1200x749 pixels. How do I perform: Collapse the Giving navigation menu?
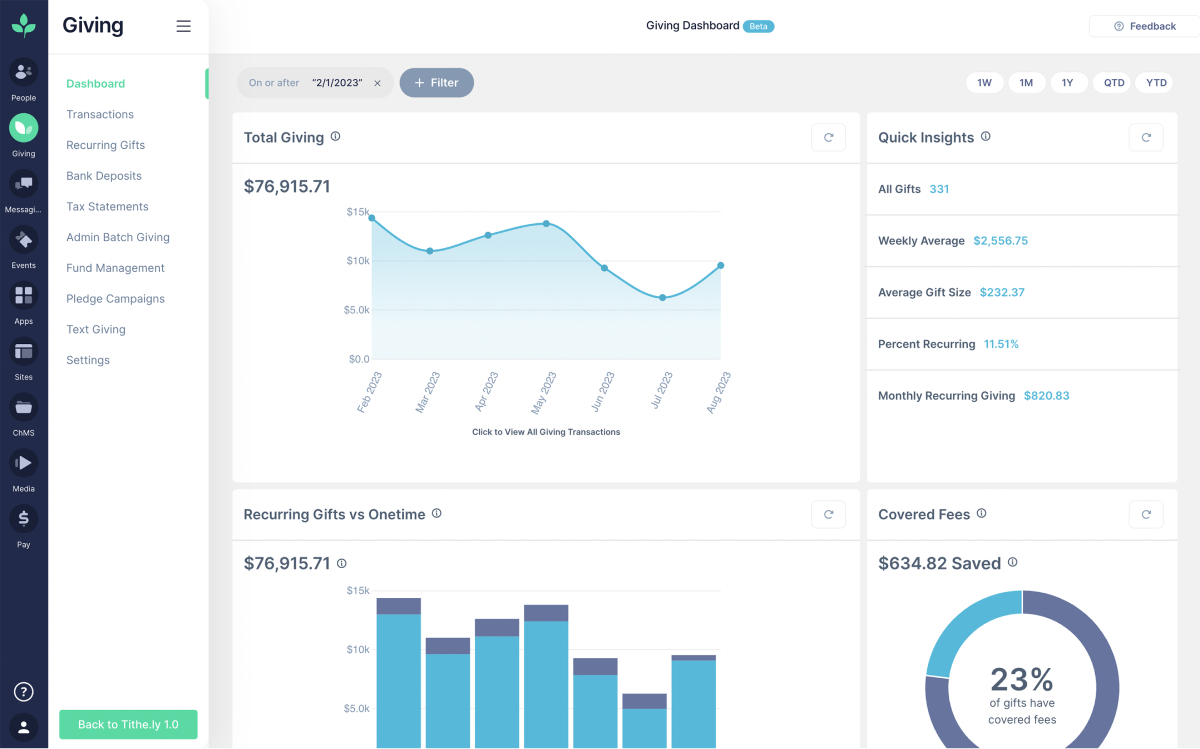tap(183, 26)
